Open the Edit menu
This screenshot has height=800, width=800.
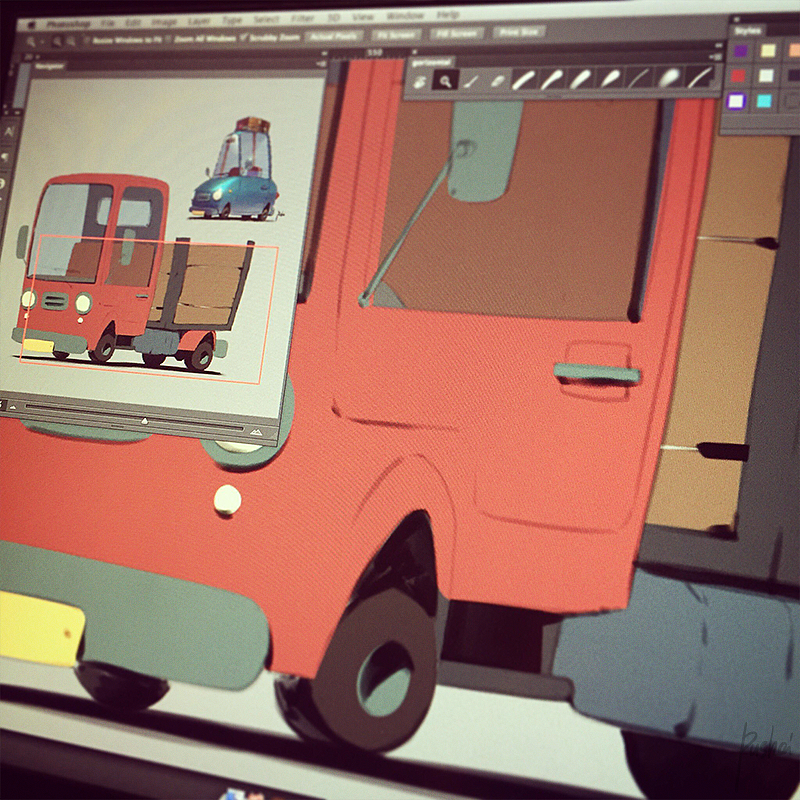pyautogui.click(x=133, y=23)
